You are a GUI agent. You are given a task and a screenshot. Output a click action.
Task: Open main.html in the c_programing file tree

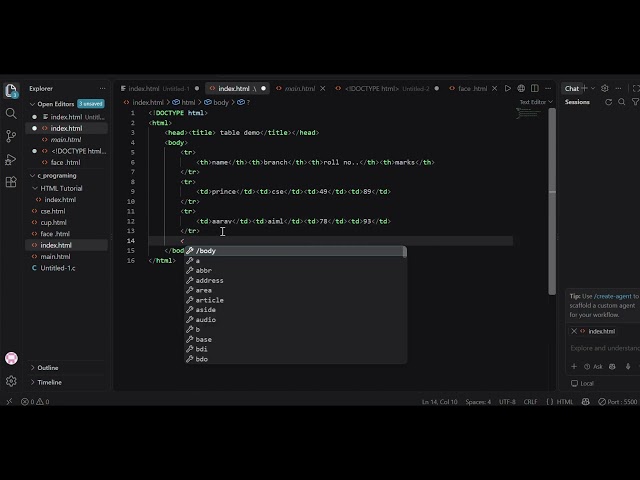pyautogui.click(x=67, y=256)
